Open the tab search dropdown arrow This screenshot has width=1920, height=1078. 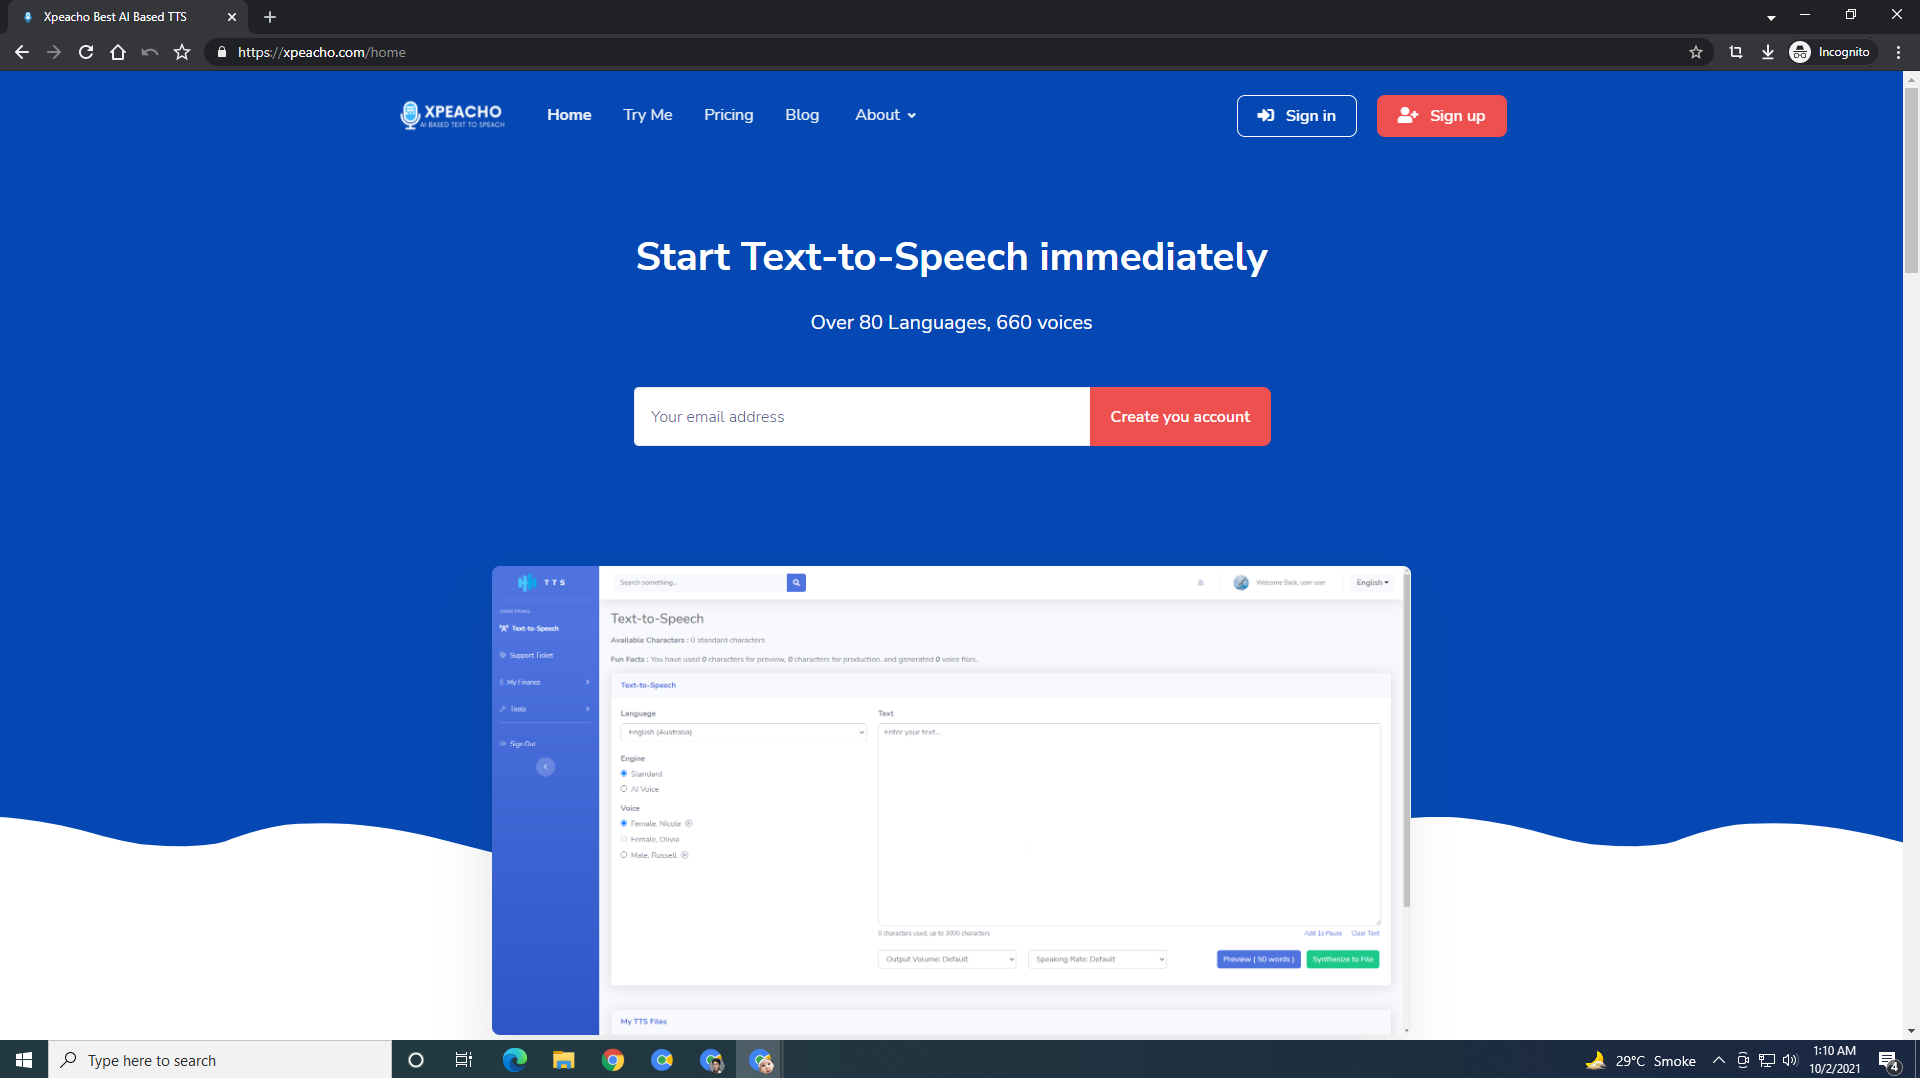1771,17
